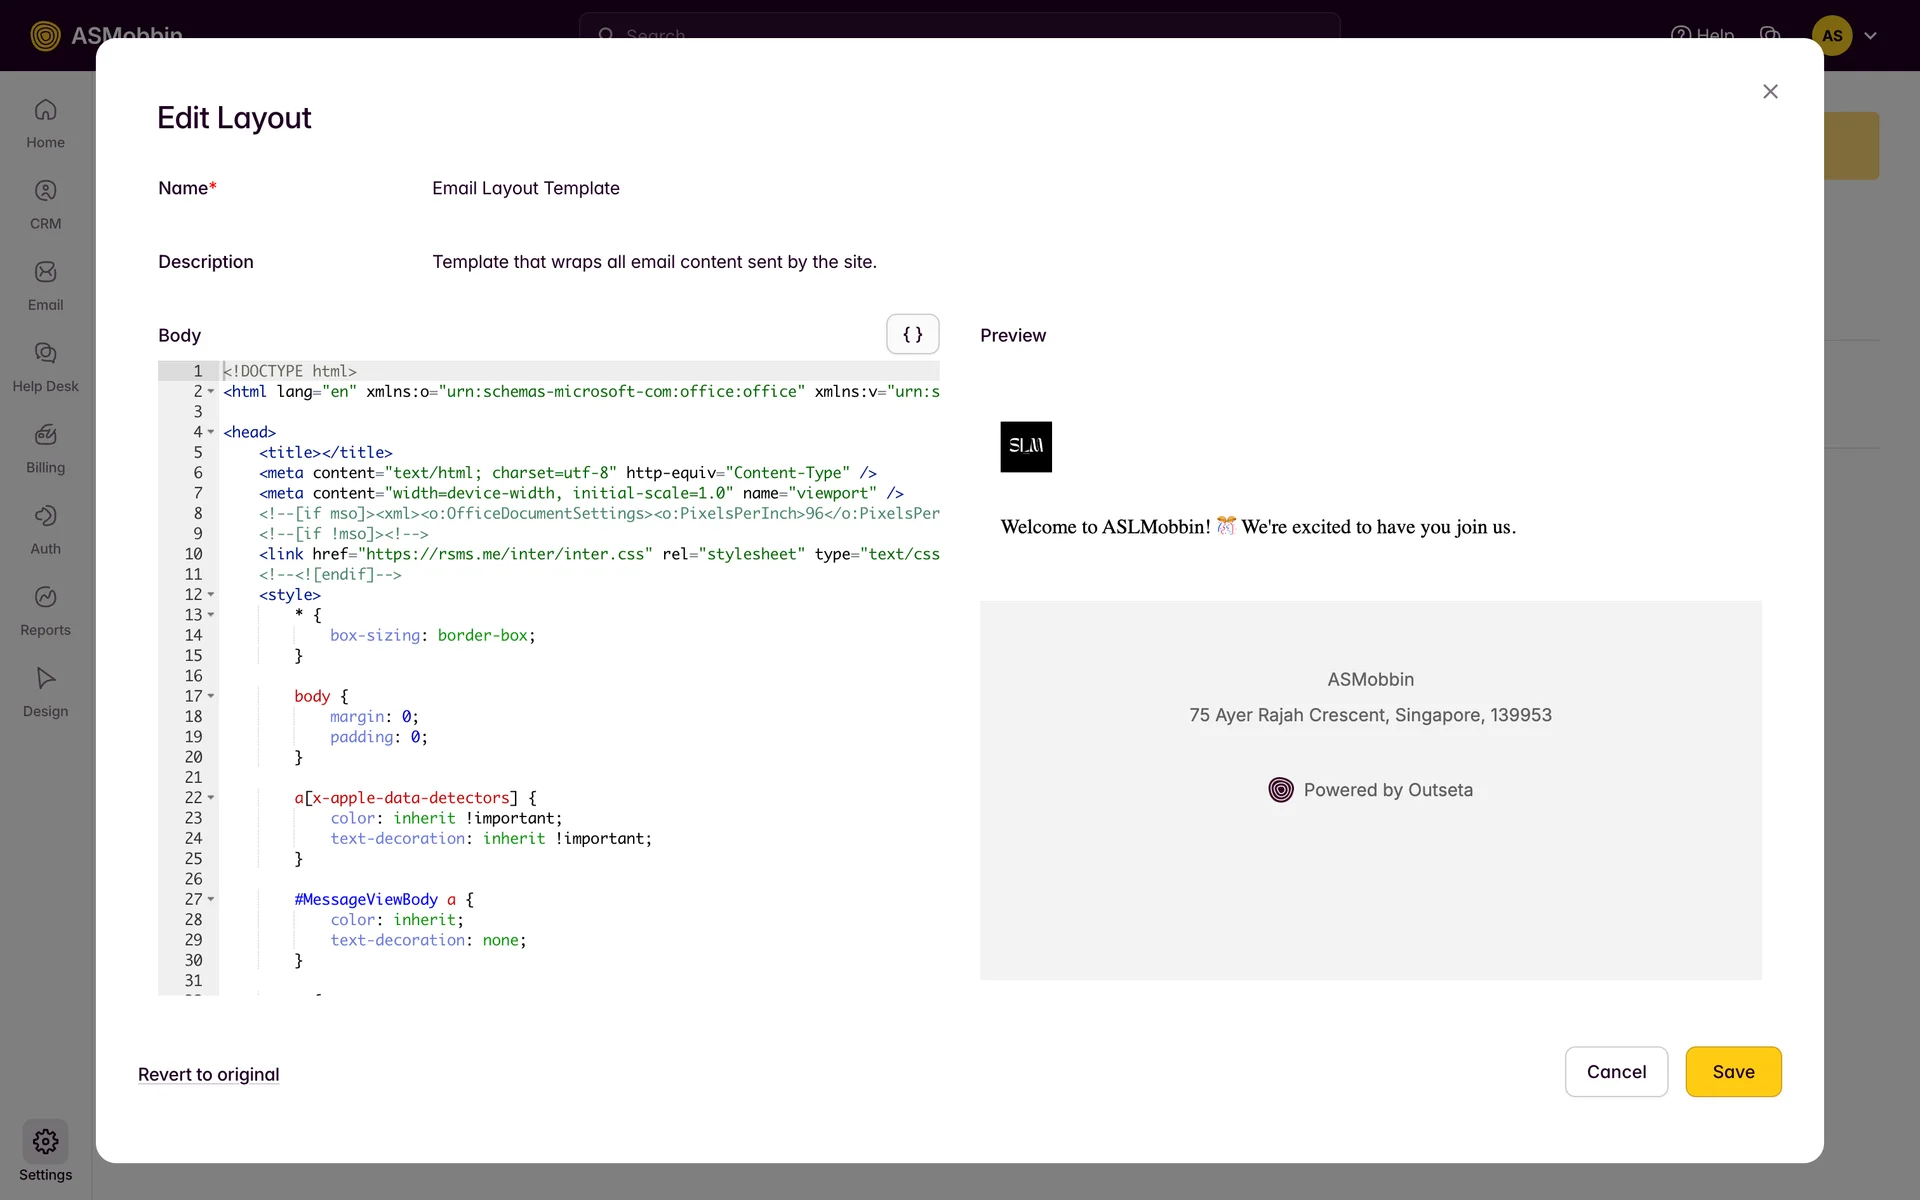The height and width of the screenshot is (1200, 1920).
Task: Expand the AS account dropdown chevron
Action: (1870, 36)
